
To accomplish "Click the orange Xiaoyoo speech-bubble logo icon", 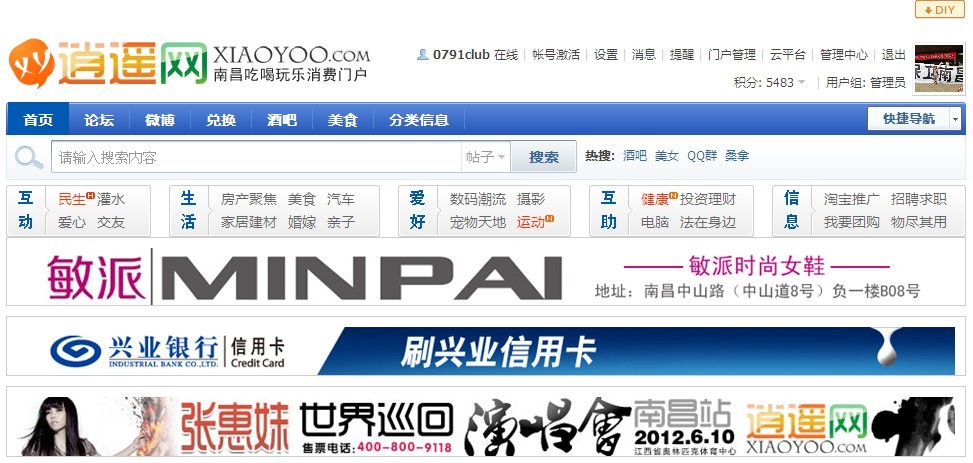I will click(x=32, y=63).
